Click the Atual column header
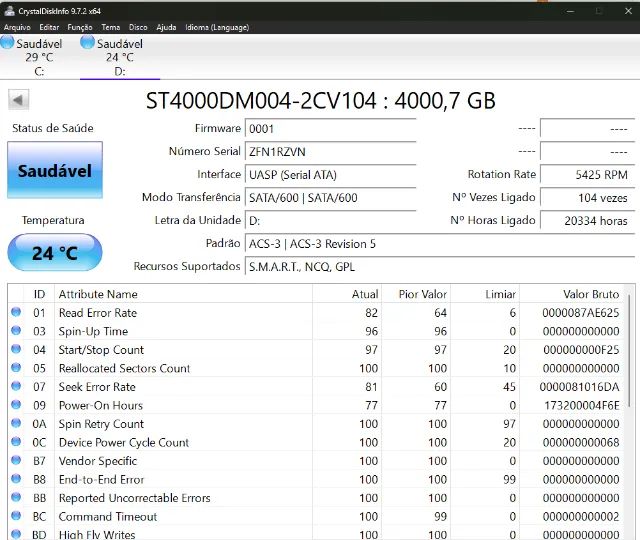This screenshot has height=540, width=640. pos(347,294)
